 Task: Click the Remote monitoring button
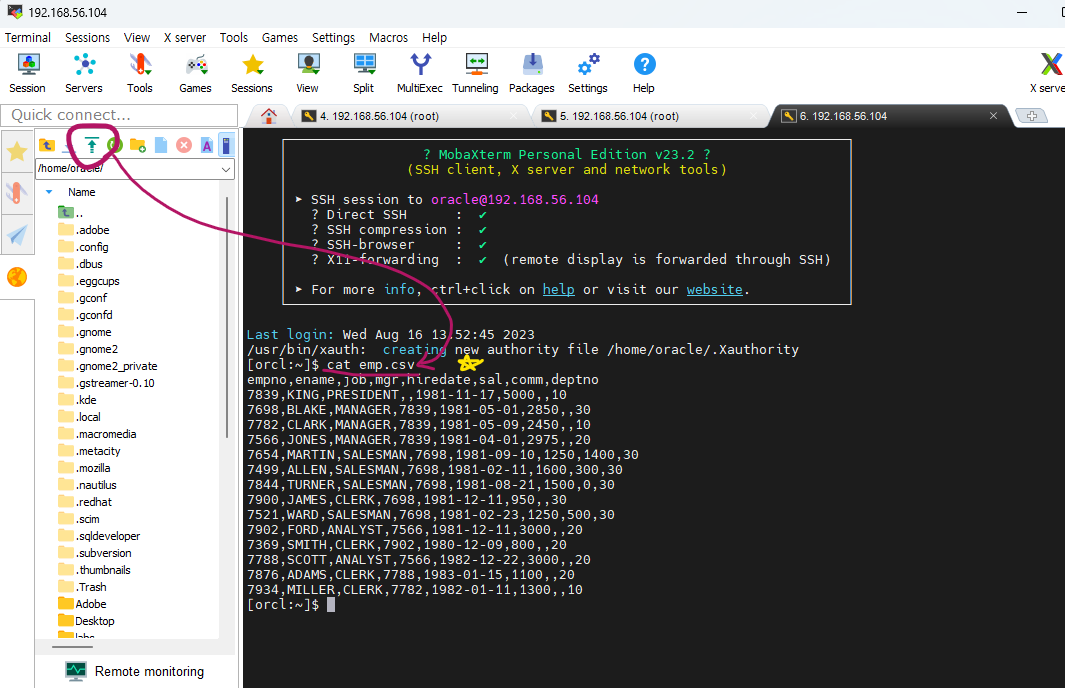point(134,671)
